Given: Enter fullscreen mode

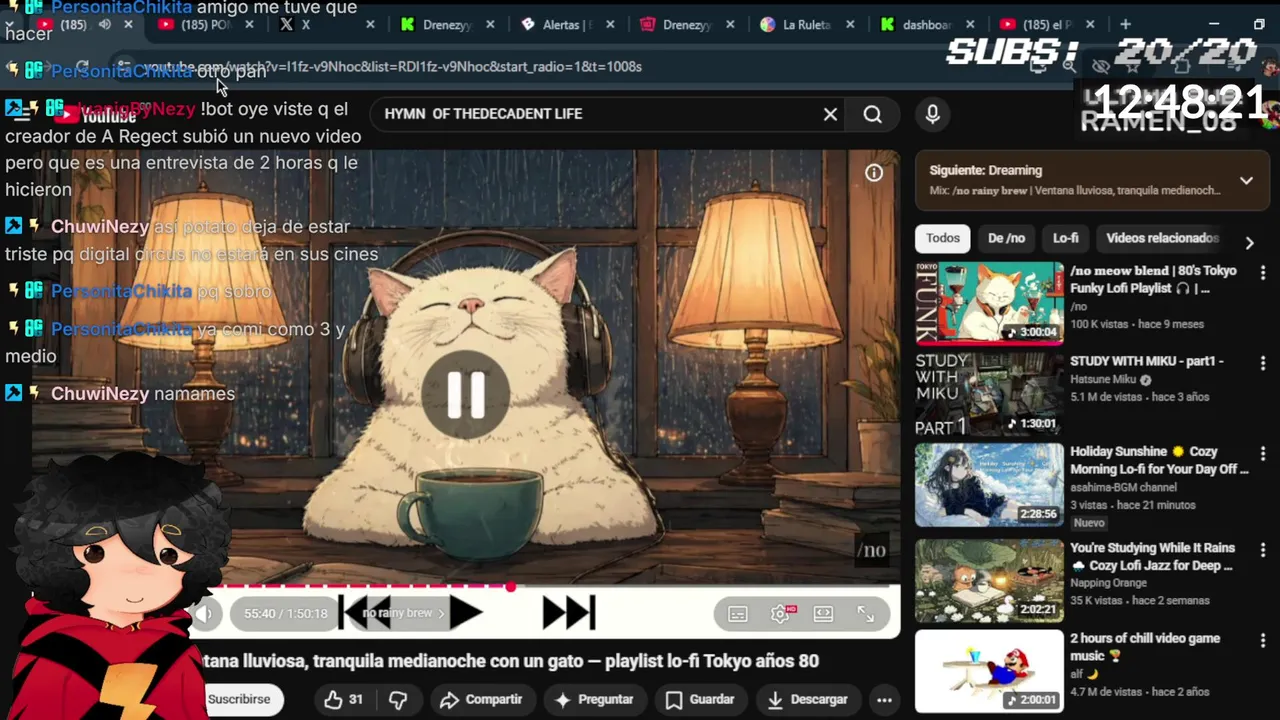Looking at the screenshot, I should coord(866,614).
